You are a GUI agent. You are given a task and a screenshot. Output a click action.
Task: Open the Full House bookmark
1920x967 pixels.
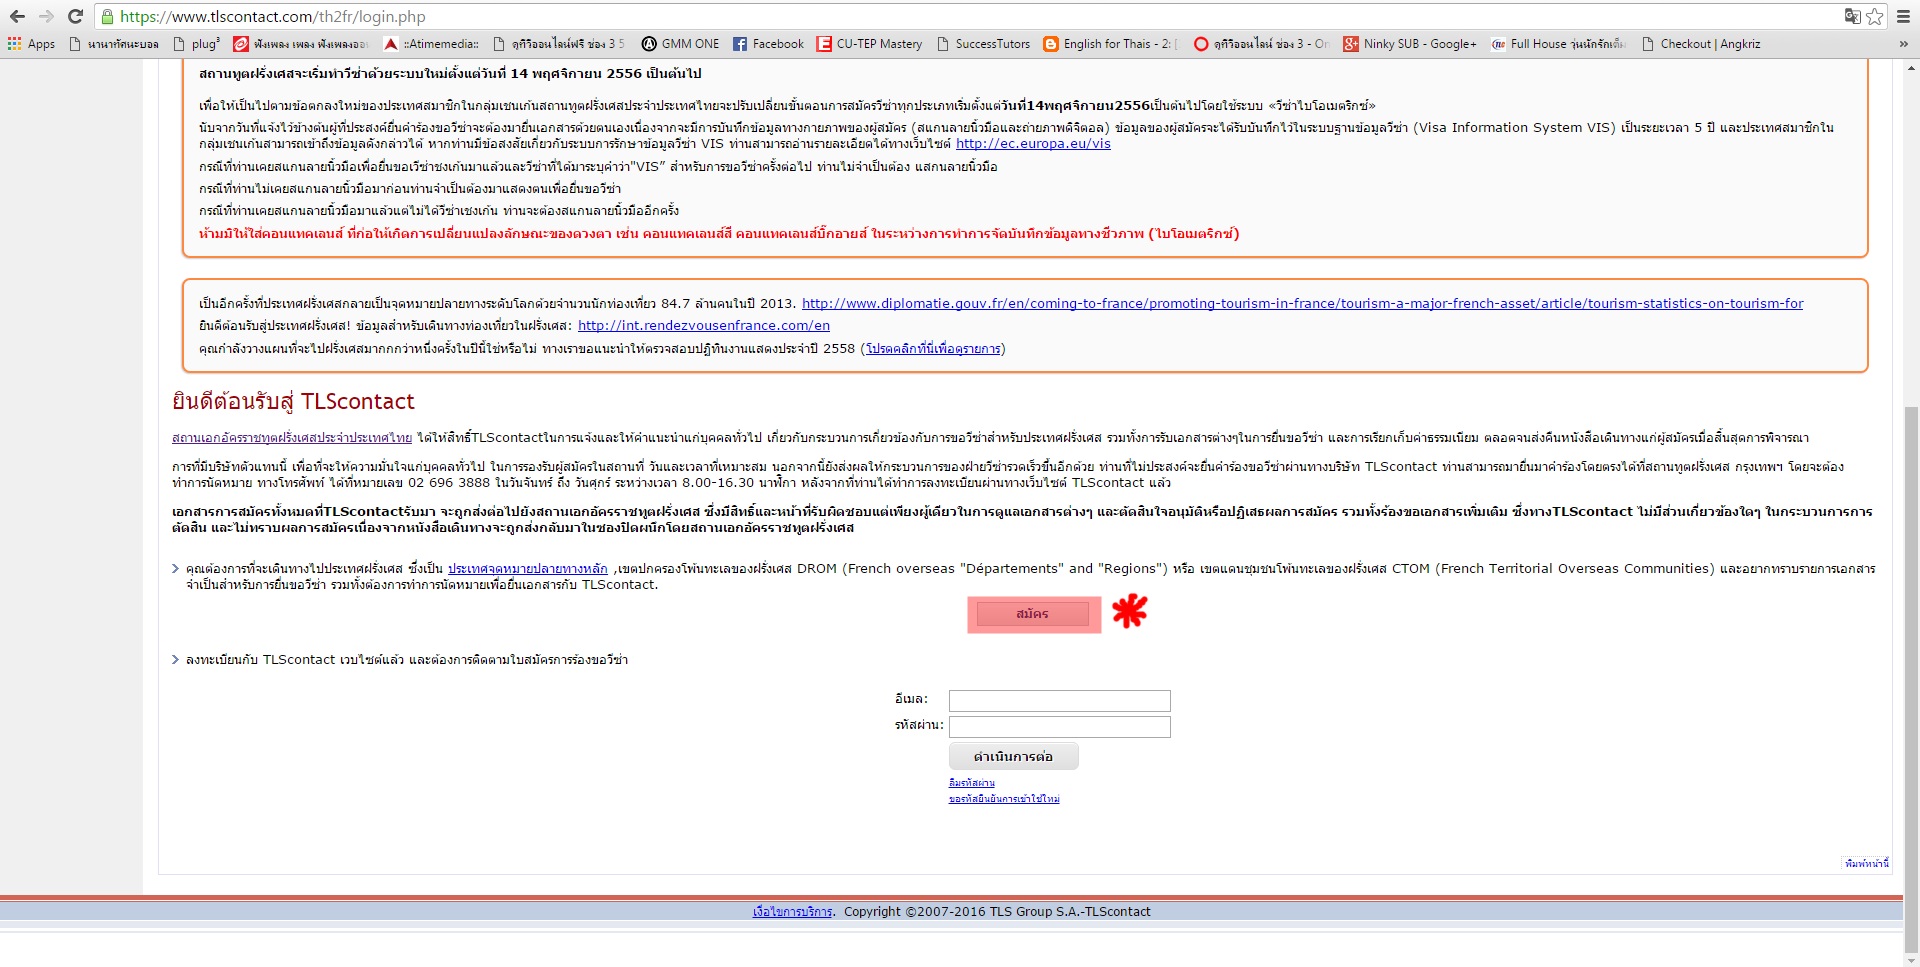click(x=1558, y=44)
